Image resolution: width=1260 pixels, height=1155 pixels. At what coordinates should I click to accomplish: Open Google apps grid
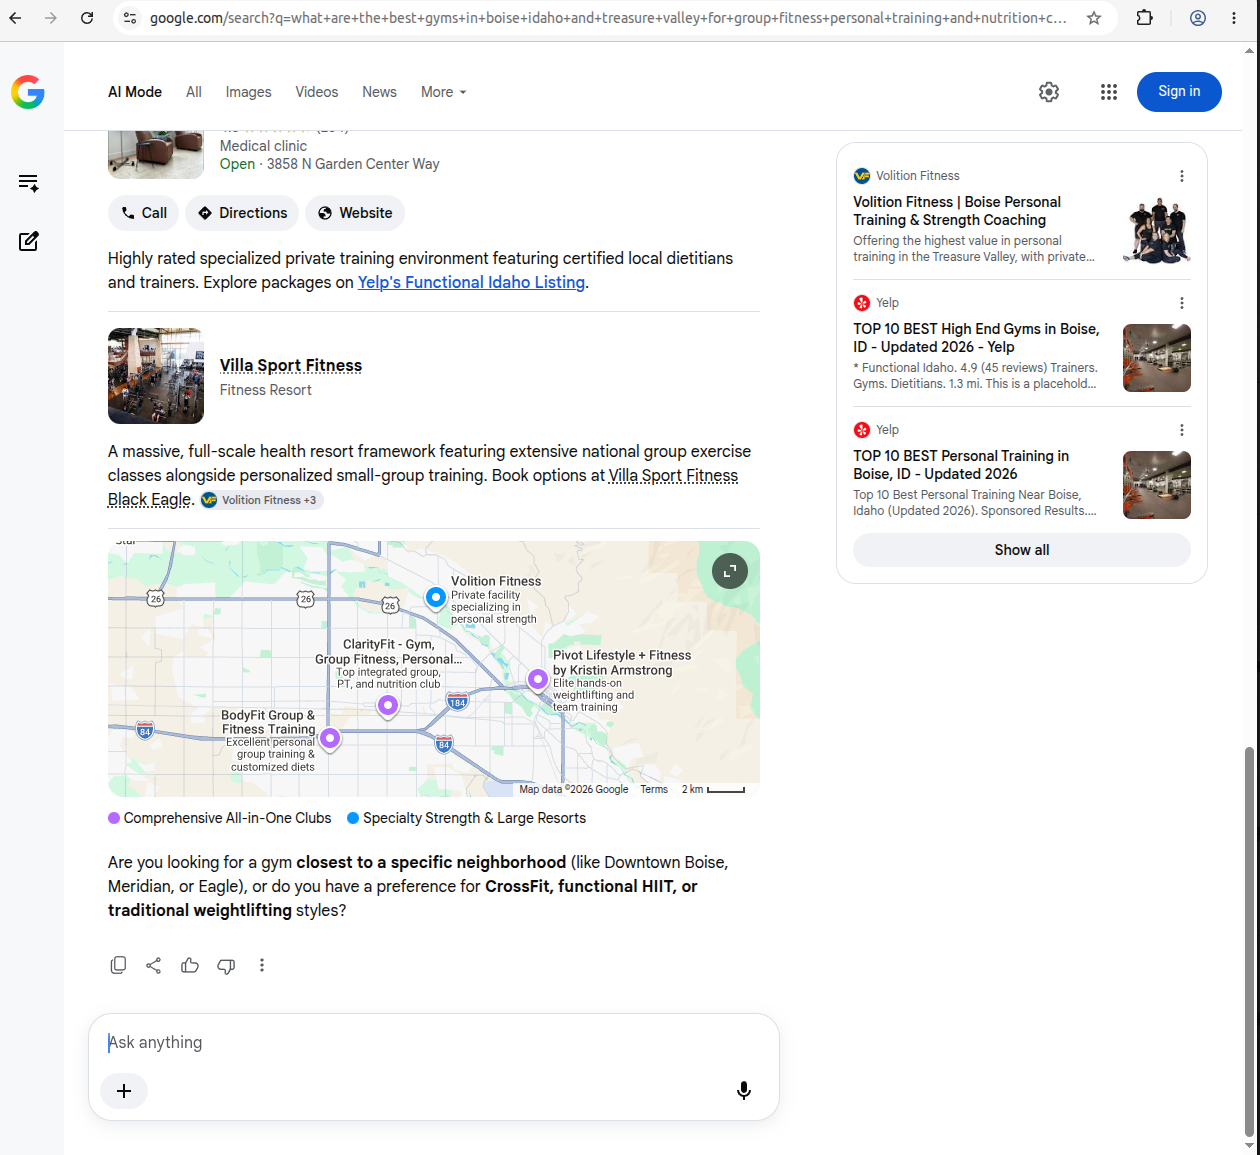pos(1109,92)
